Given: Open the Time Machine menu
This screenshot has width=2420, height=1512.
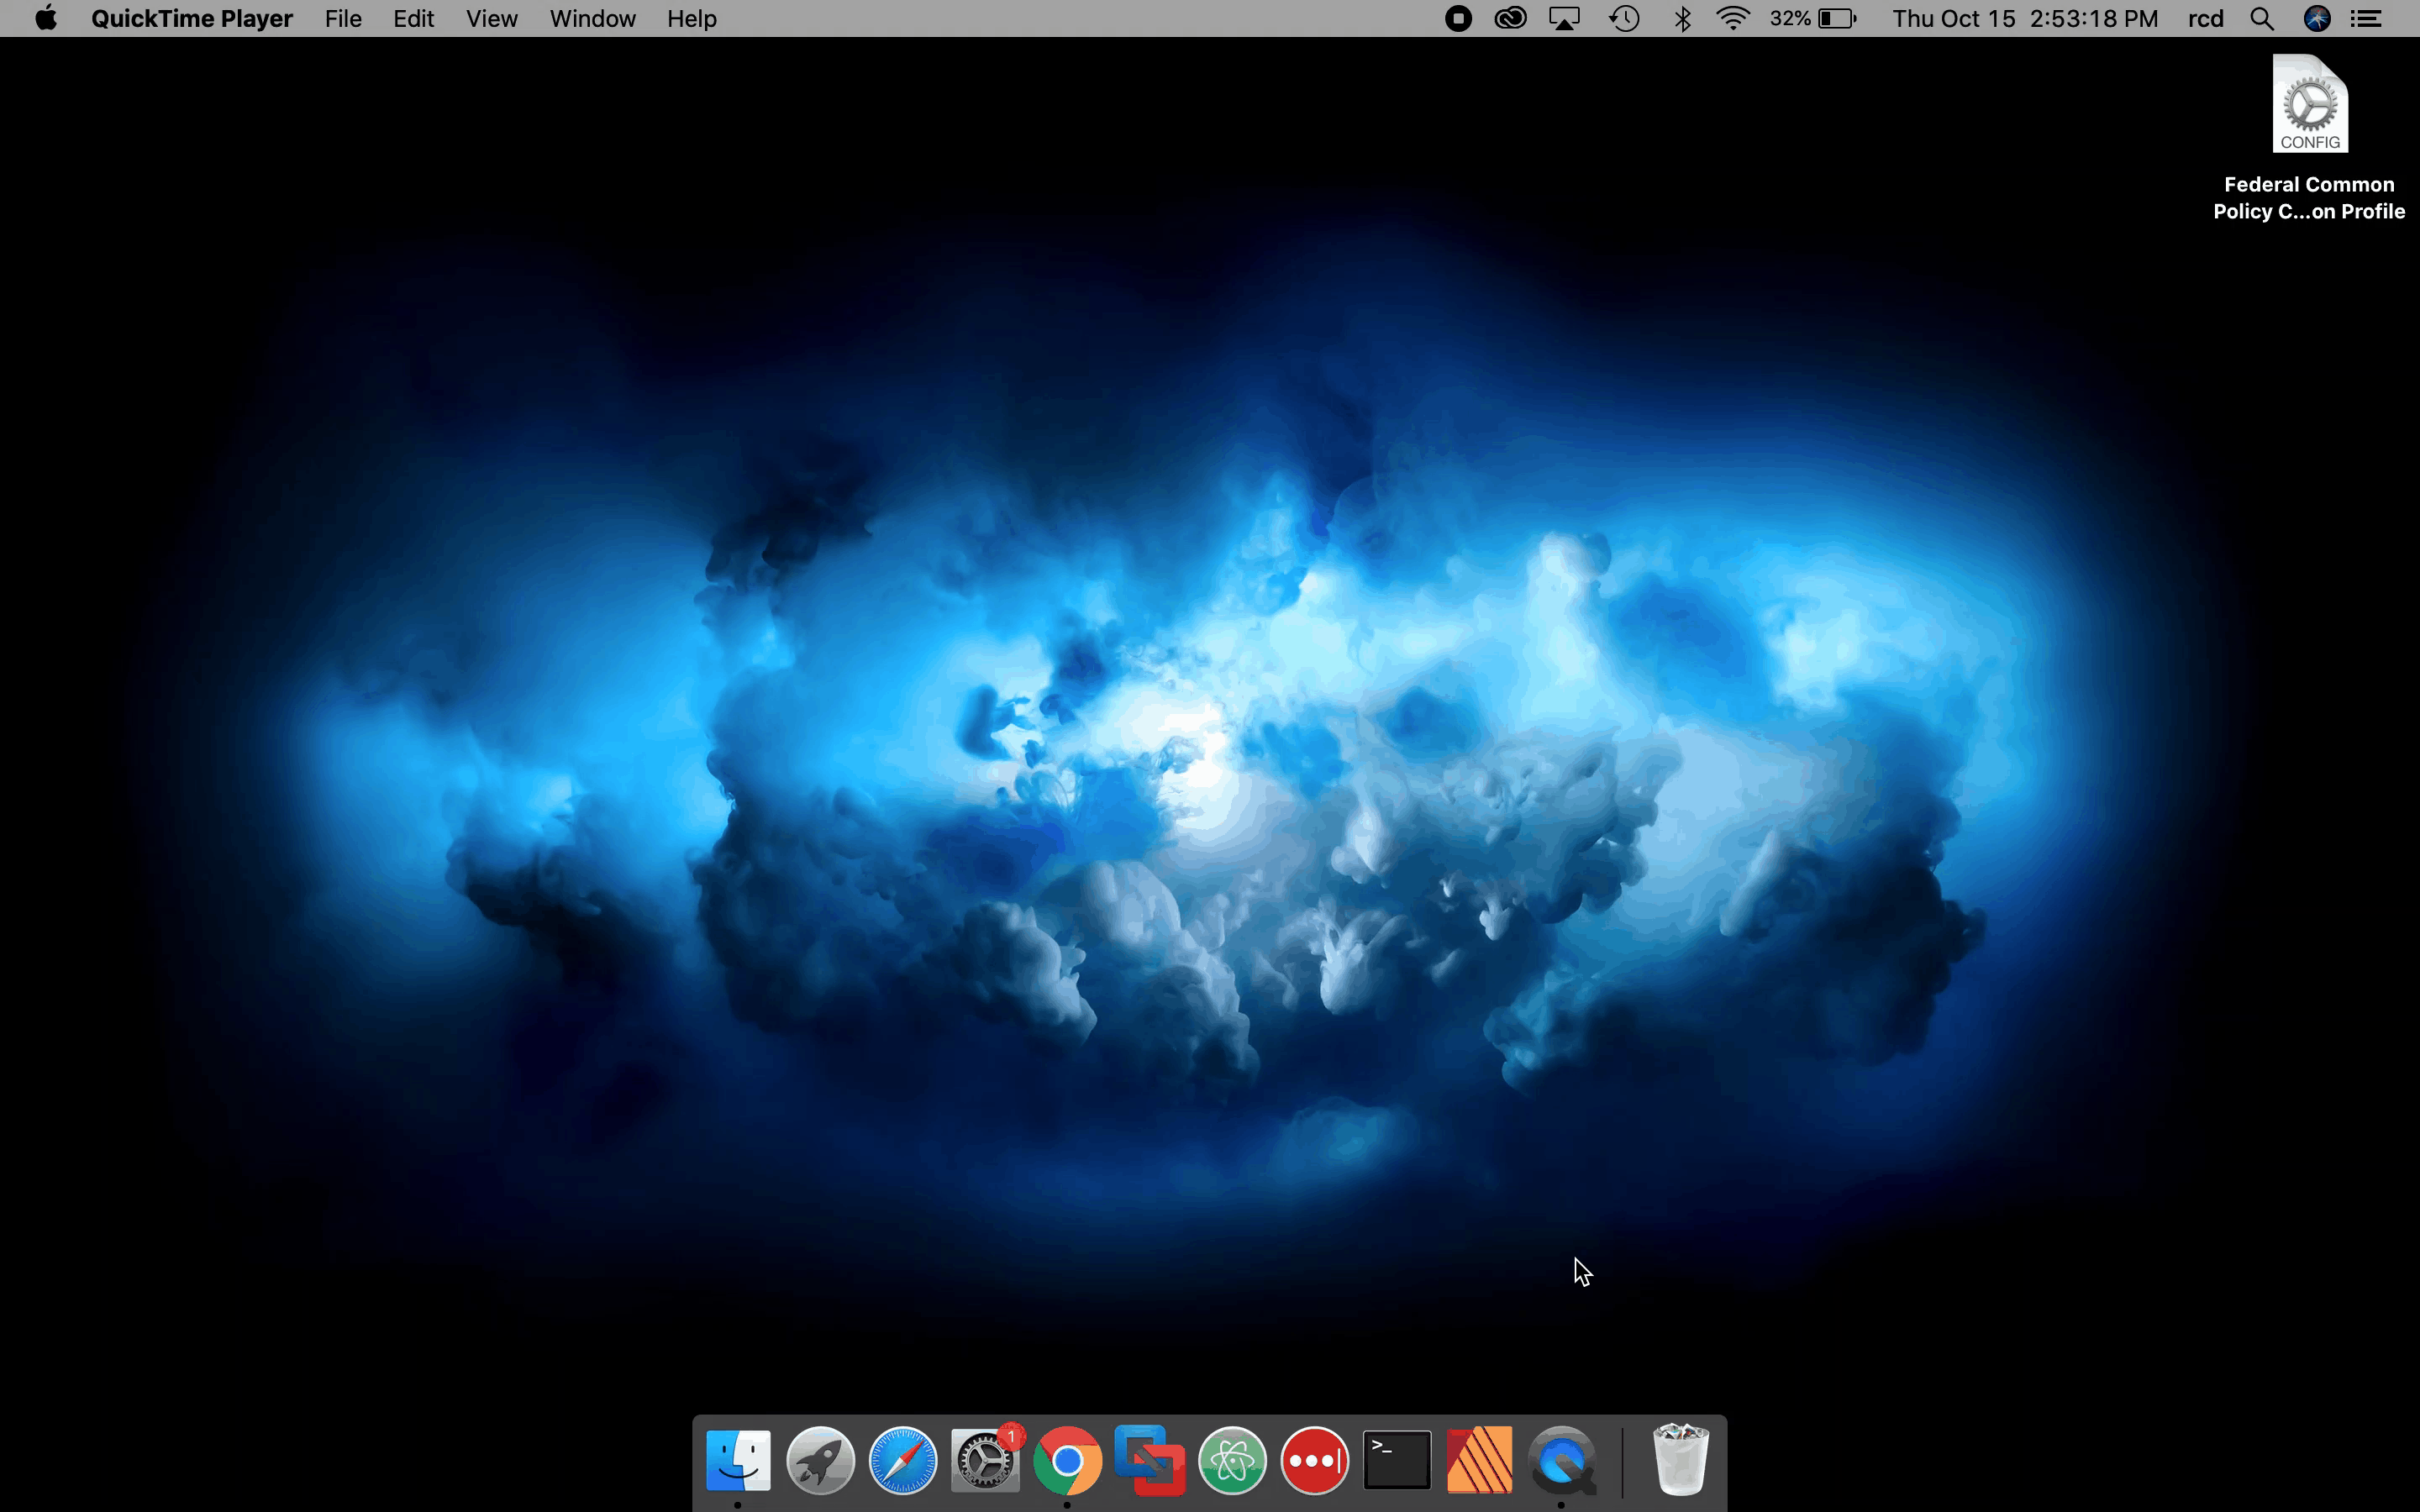Looking at the screenshot, I should pos(1624,18).
